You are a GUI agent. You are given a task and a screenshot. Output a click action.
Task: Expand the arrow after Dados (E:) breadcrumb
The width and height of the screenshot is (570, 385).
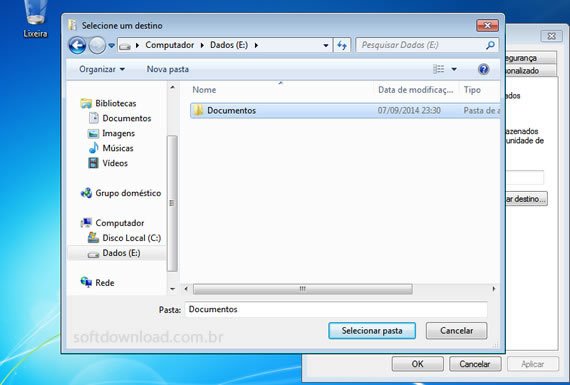(x=256, y=45)
